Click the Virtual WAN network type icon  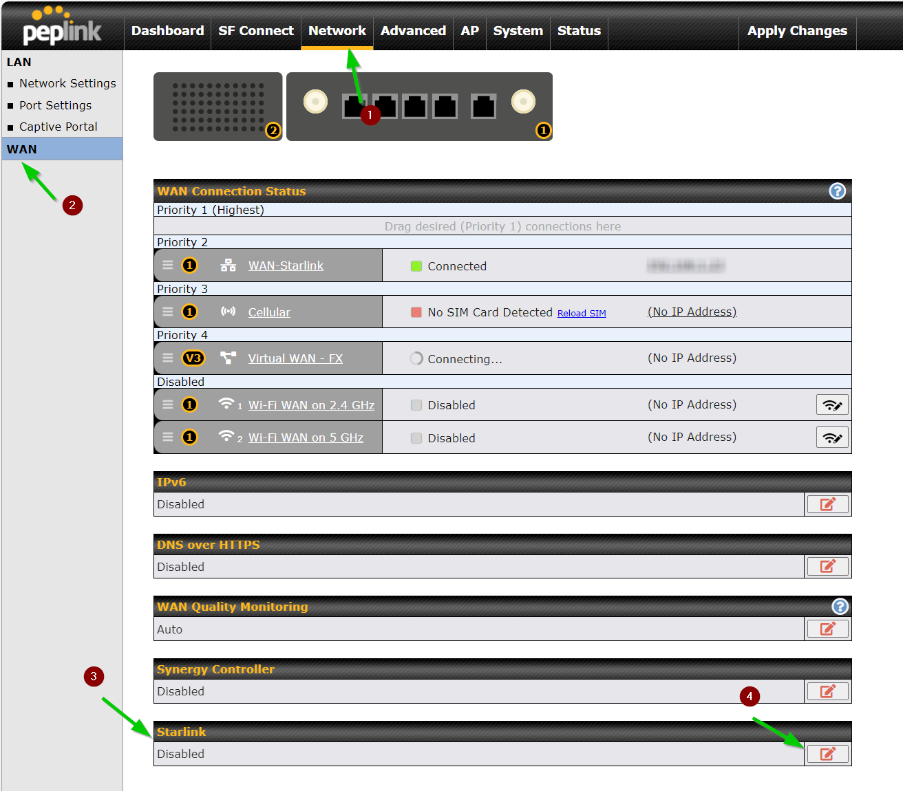228,358
